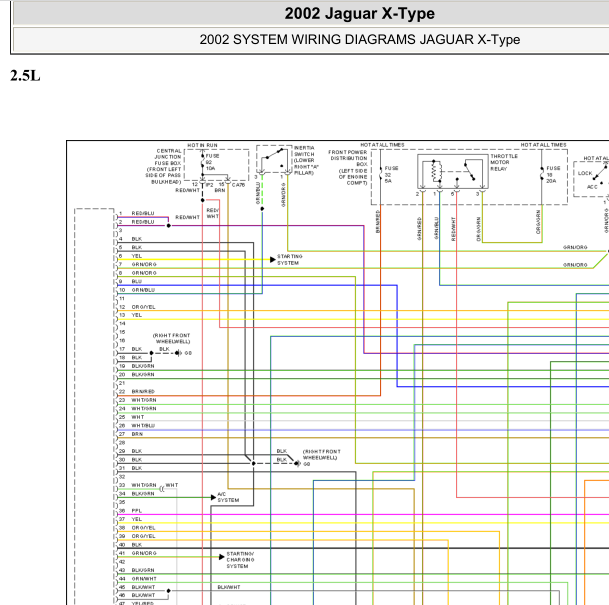This screenshot has height=605, width=609.
Task: Click connector pin 13 YEL label
Action: coord(137,315)
